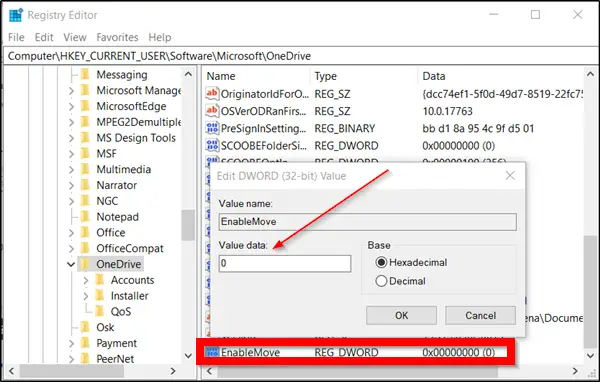Viewport: 600px width, 382px height.
Task: Click the tree pane horizontal scrollbar thumb
Action: (72, 371)
